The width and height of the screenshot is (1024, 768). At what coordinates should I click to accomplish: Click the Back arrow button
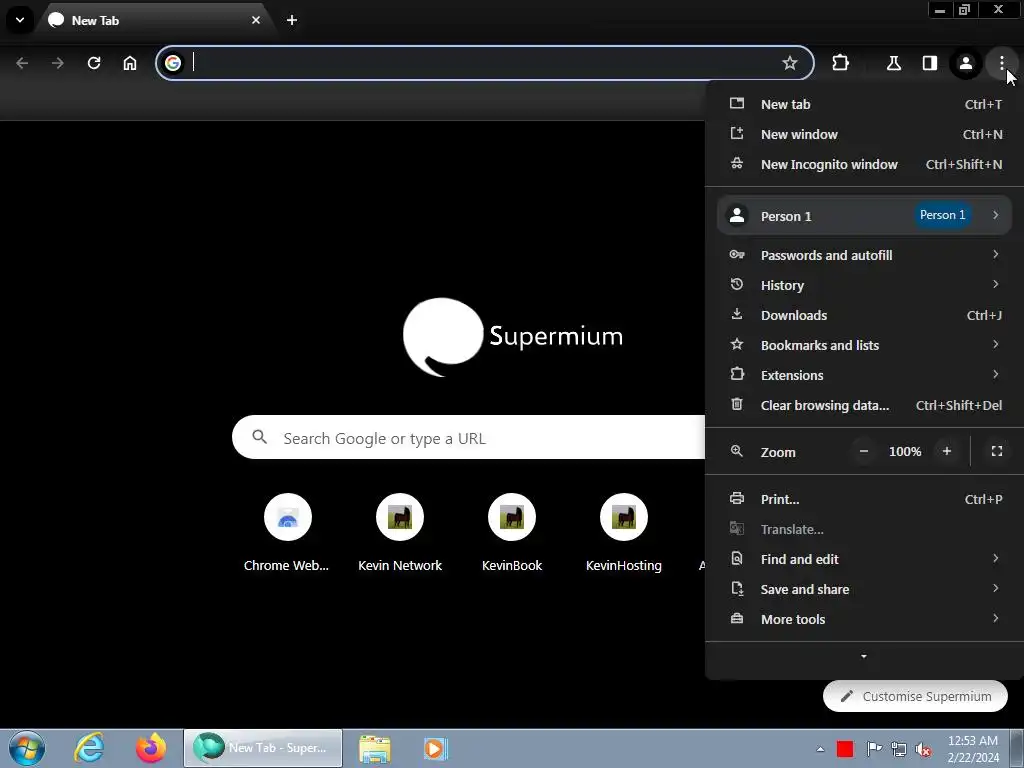(22, 63)
